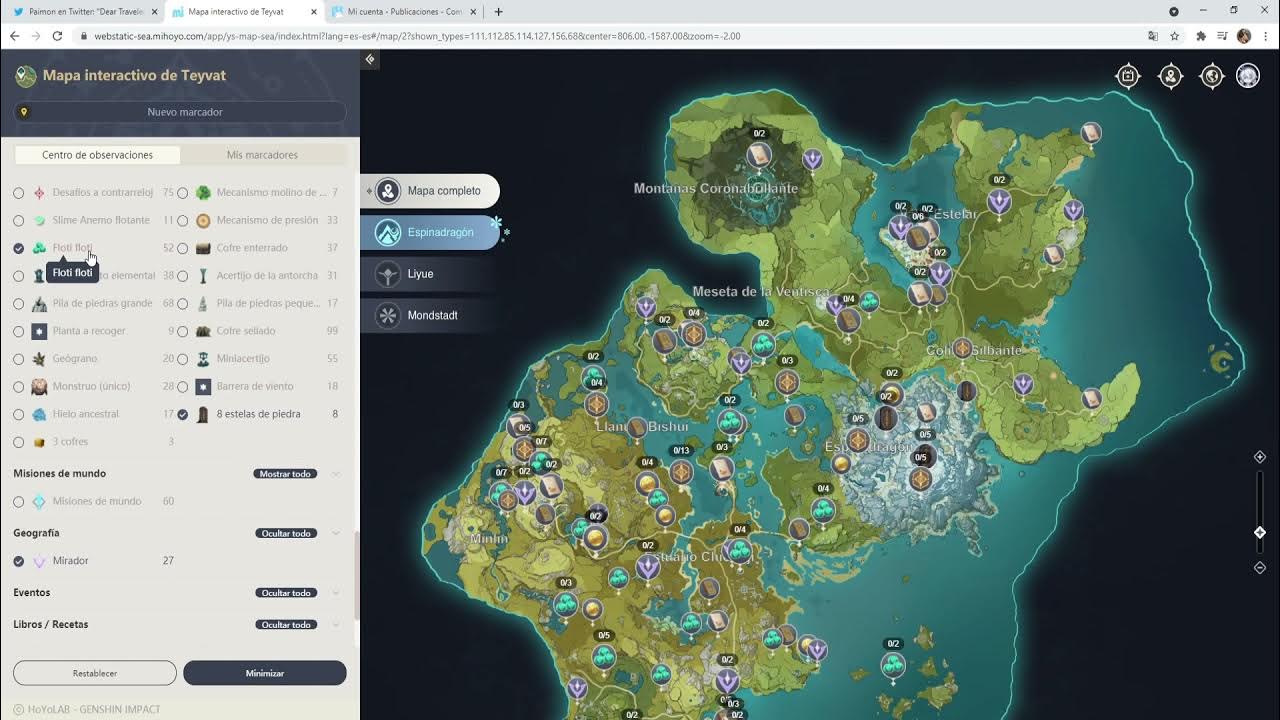
Task: Select the Mondstadt region
Action: 431,315
